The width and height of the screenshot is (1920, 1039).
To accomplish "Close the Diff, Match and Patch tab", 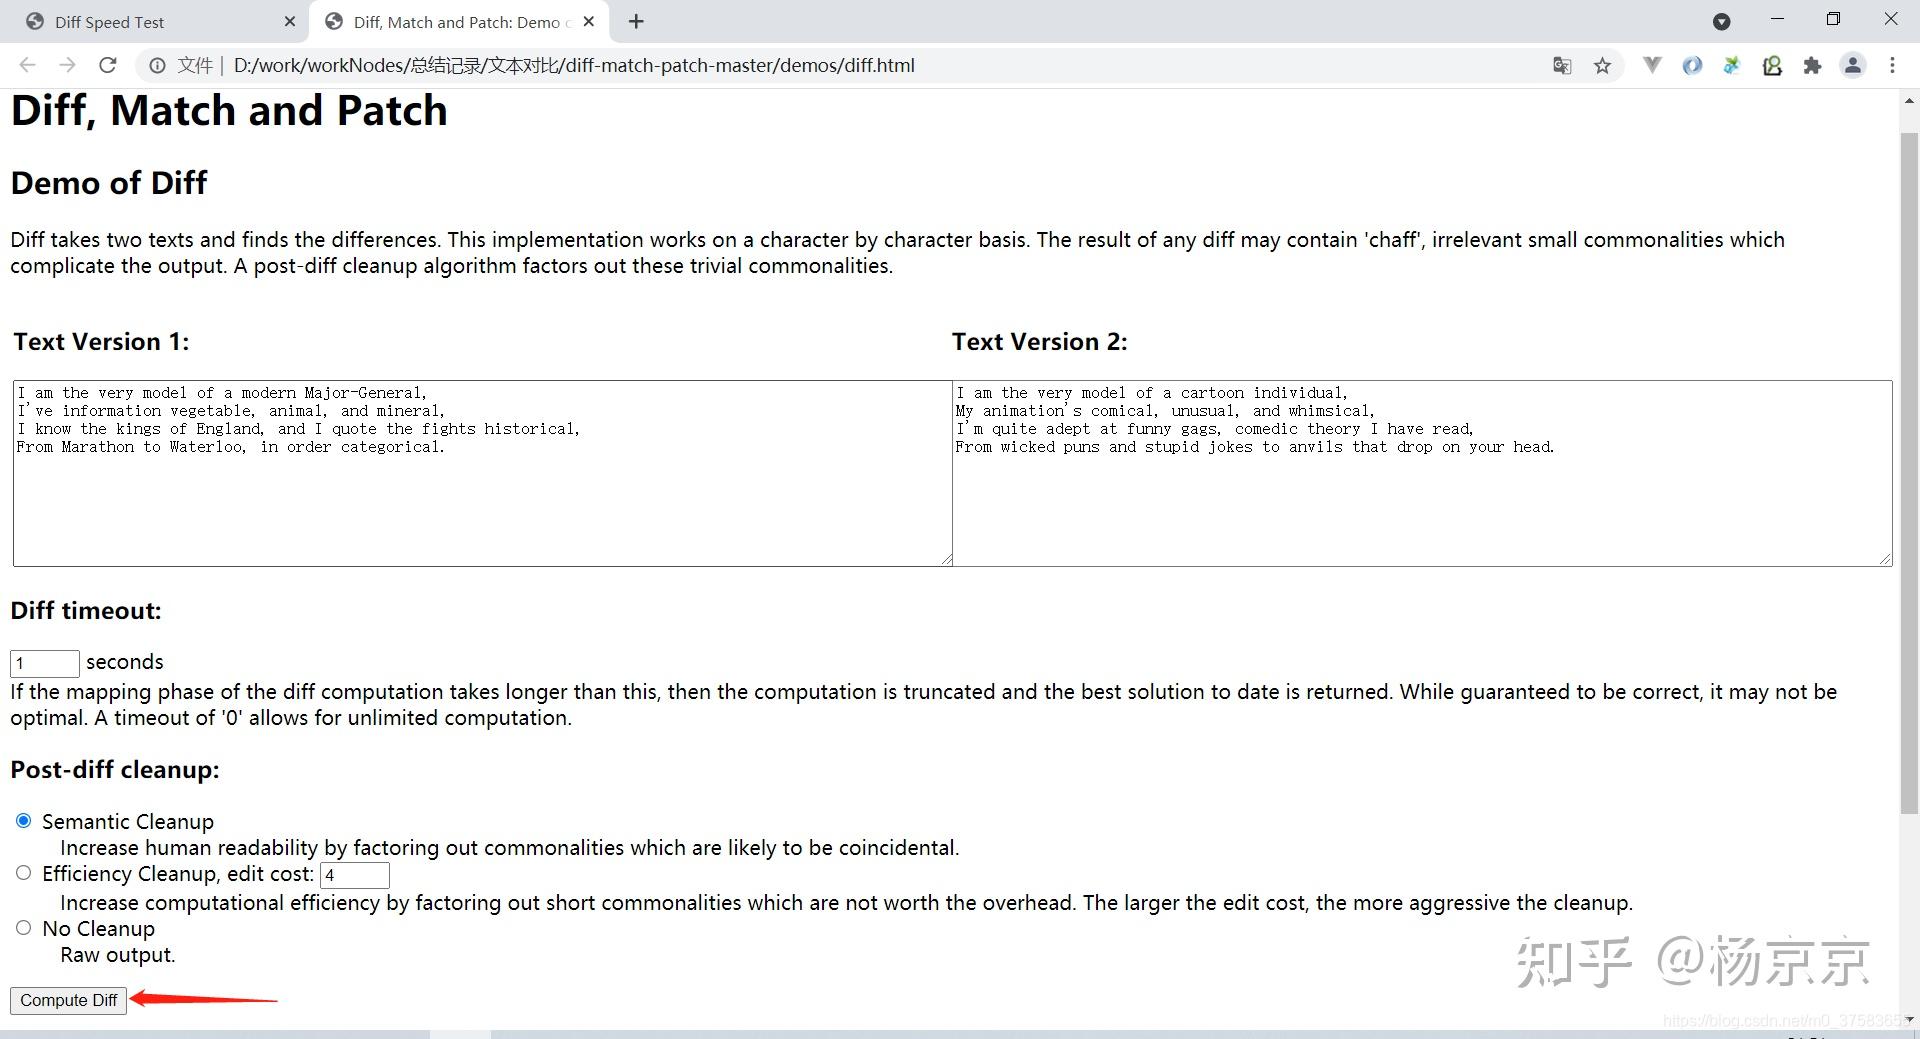I will [x=589, y=21].
